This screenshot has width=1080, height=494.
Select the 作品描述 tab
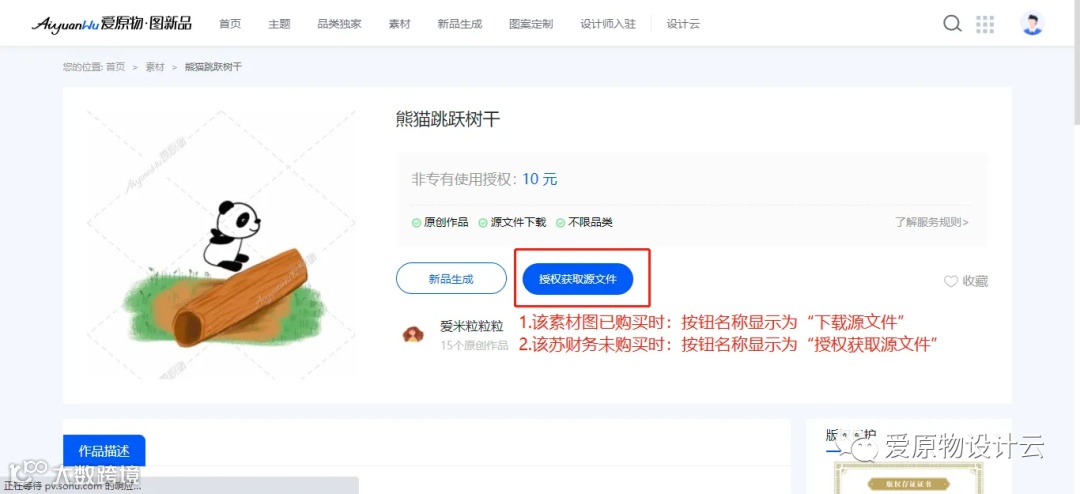tap(104, 451)
